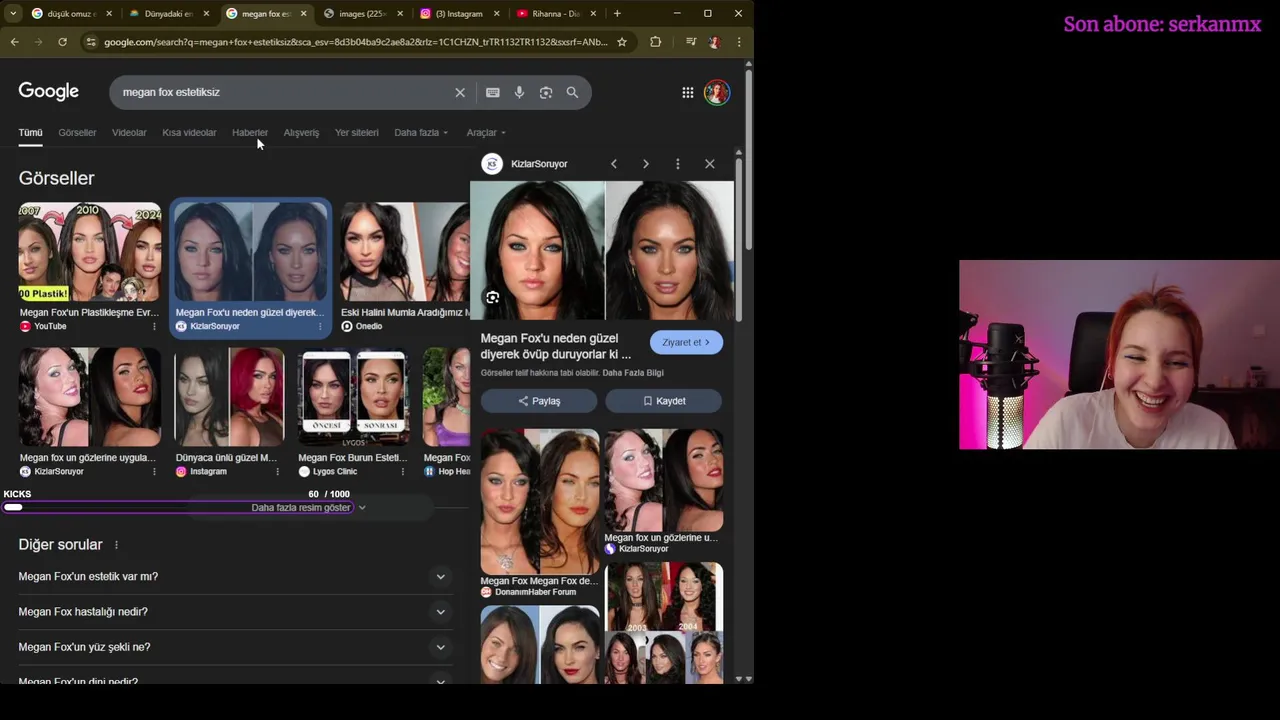Clear the search query
1280x720 pixels.
pyautogui.click(x=460, y=92)
